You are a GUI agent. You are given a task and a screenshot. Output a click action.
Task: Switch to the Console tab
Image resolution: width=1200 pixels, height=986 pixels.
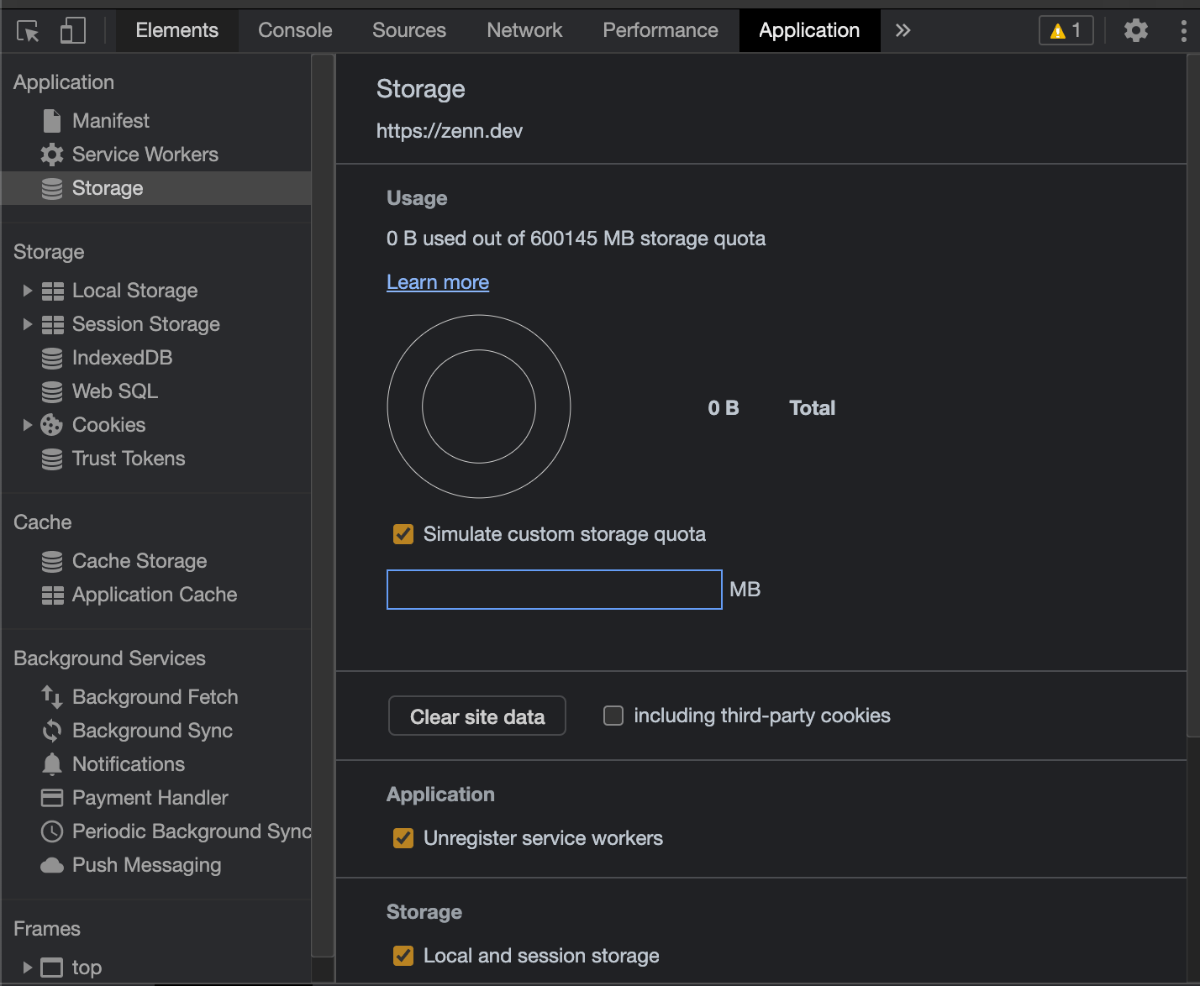(x=295, y=30)
